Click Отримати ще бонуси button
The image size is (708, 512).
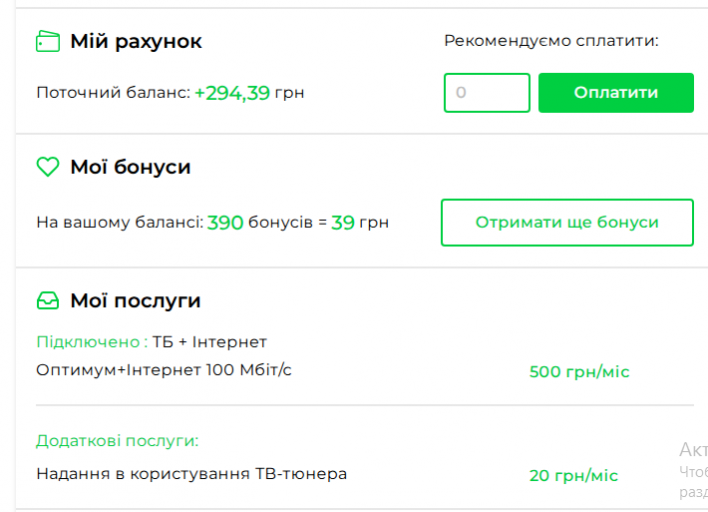pyautogui.click(x=567, y=222)
